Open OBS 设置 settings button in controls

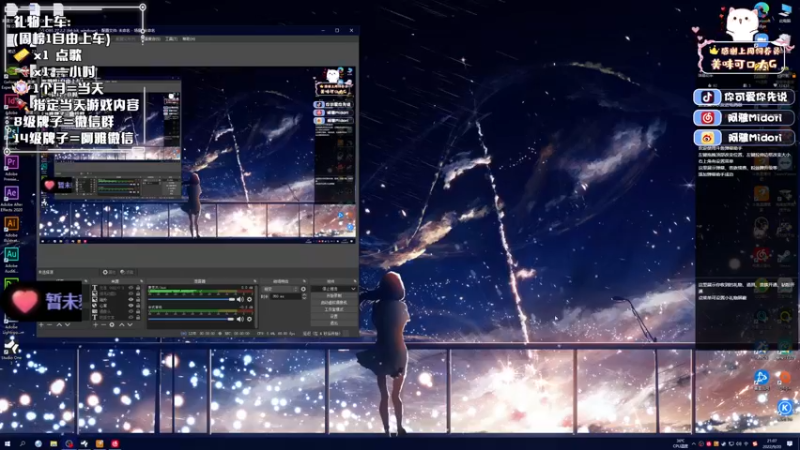334,316
